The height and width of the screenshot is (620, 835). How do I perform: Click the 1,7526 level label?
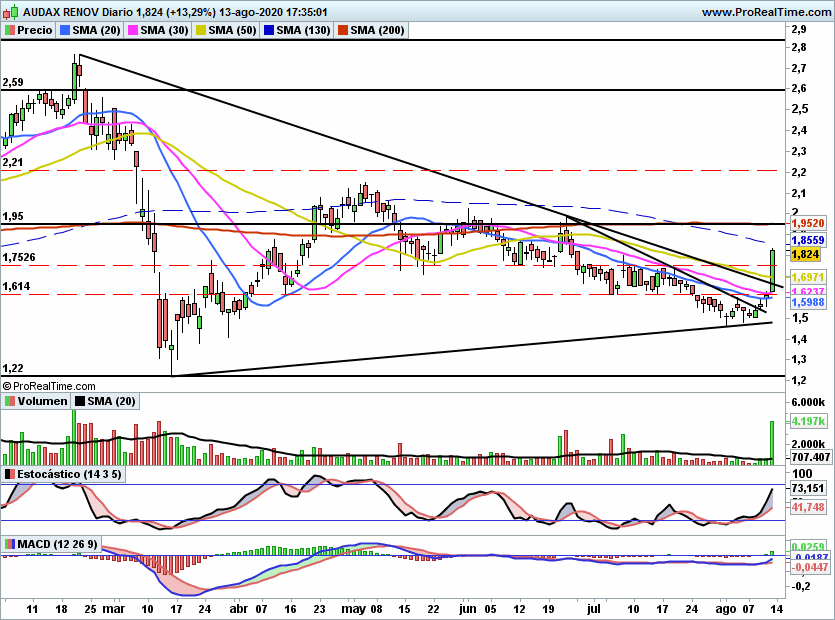(x=19, y=258)
